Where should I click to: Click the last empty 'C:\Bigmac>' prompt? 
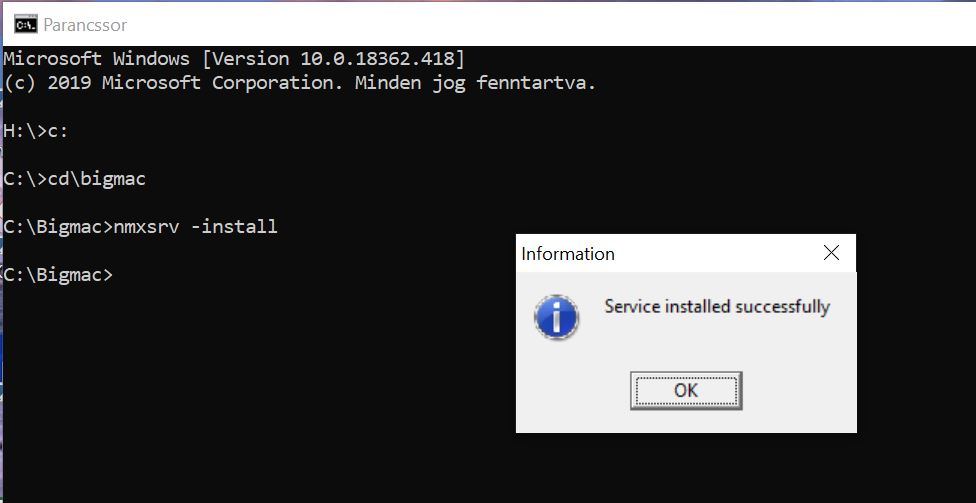coord(58,275)
